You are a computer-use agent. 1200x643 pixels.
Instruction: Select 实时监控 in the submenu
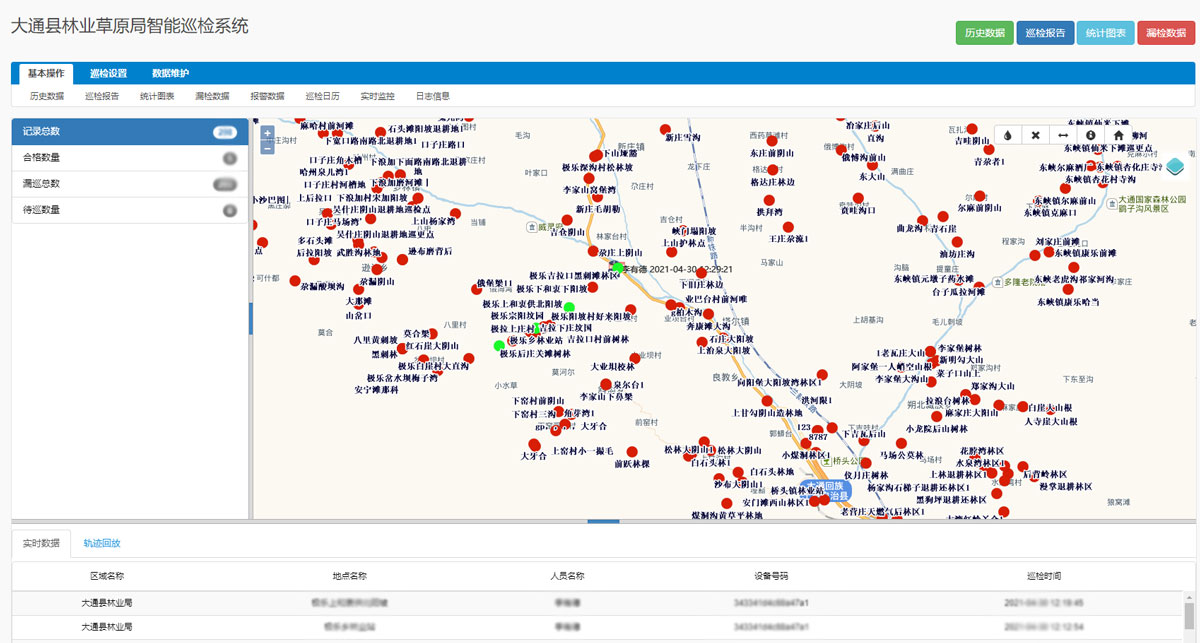click(x=377, y=96)
